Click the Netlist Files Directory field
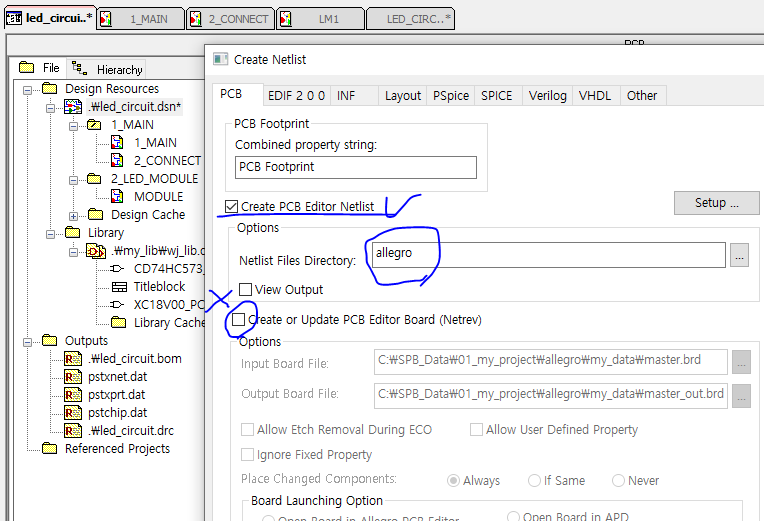The height and width of the screenshot is (521, 764). click(549, 255)
